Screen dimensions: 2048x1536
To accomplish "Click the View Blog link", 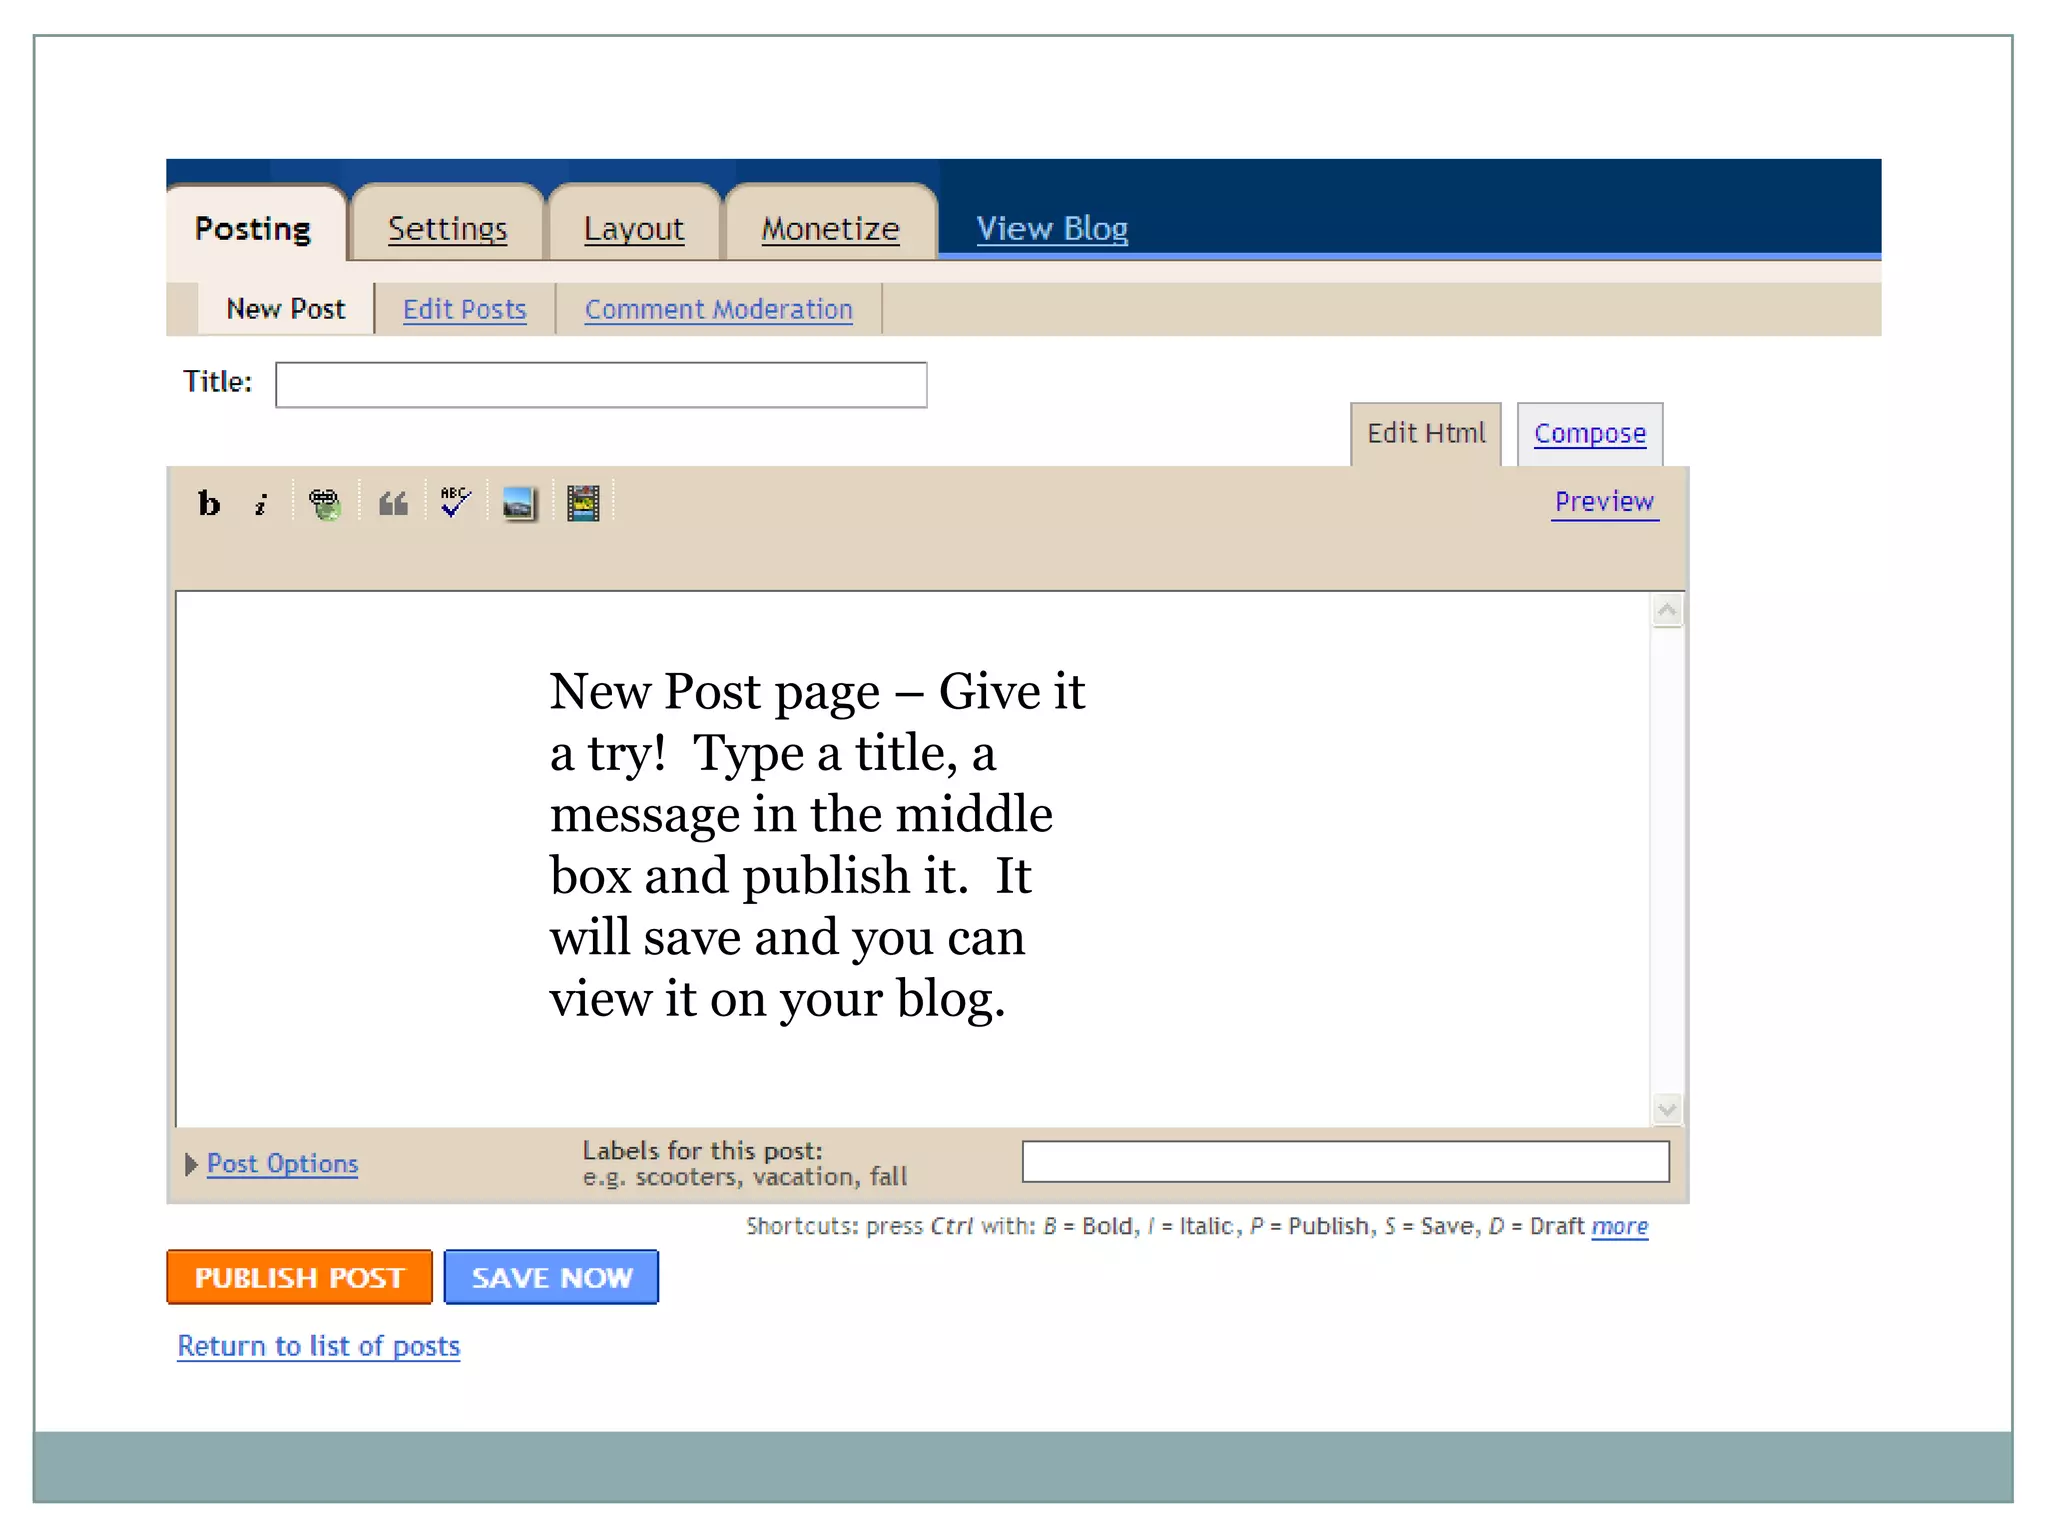I will coord(1052,229).
